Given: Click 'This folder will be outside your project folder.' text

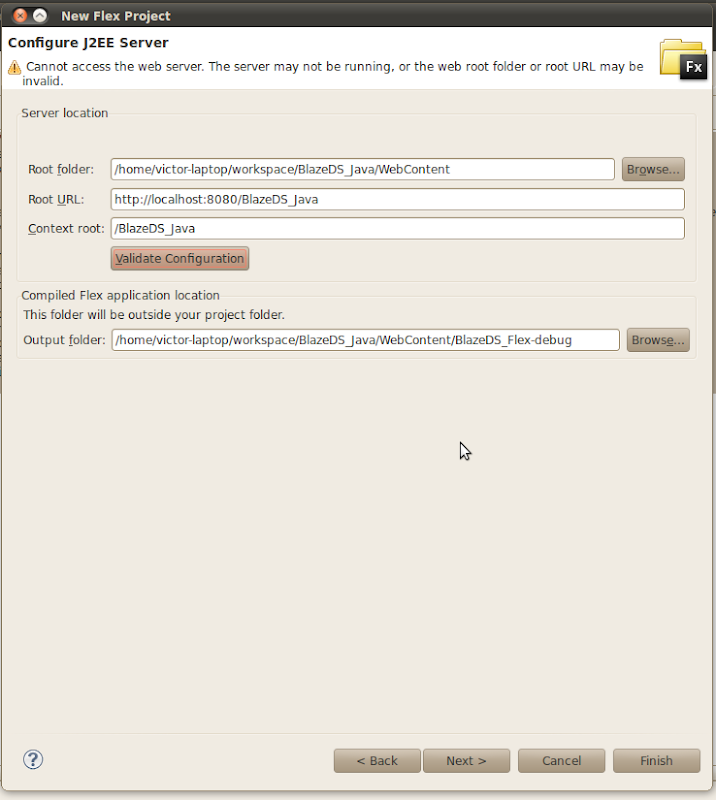Looking at the screenshot, I should point(154,315).
